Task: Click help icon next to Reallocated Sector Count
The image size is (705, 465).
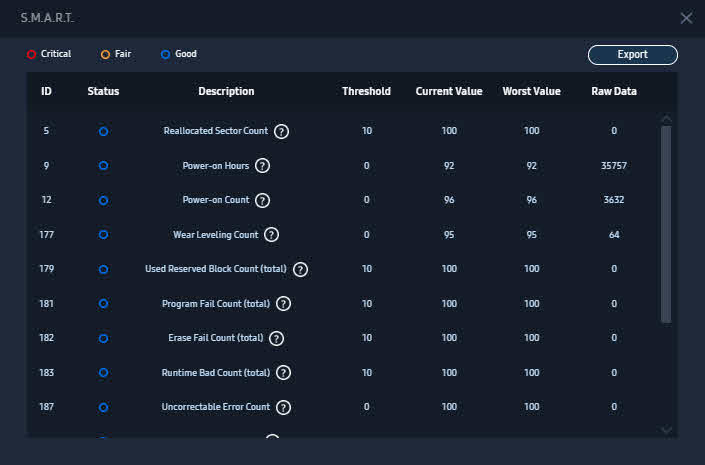Action: (282, 131)
